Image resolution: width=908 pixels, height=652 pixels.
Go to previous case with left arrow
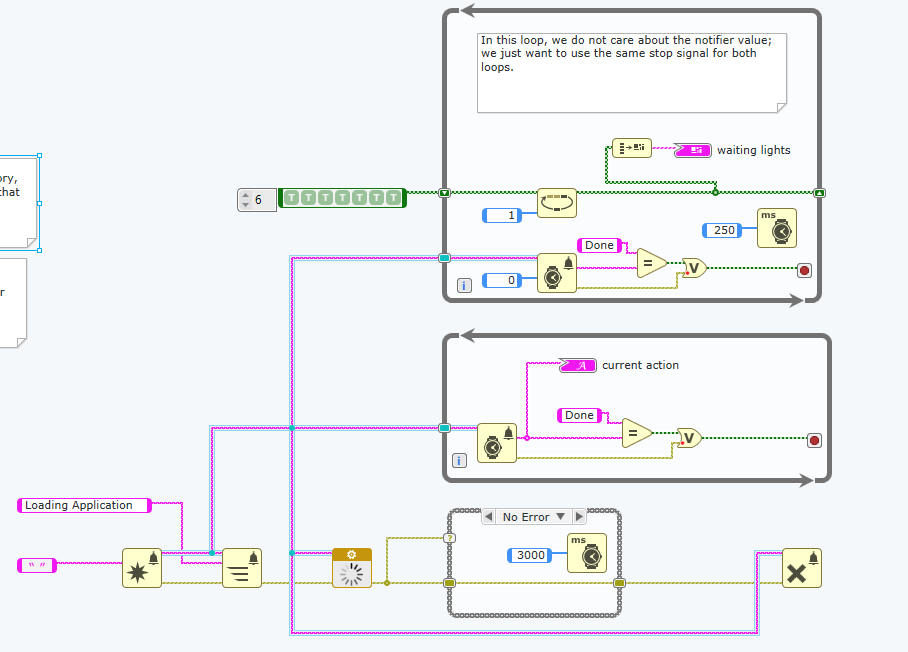tap(489, 516)
